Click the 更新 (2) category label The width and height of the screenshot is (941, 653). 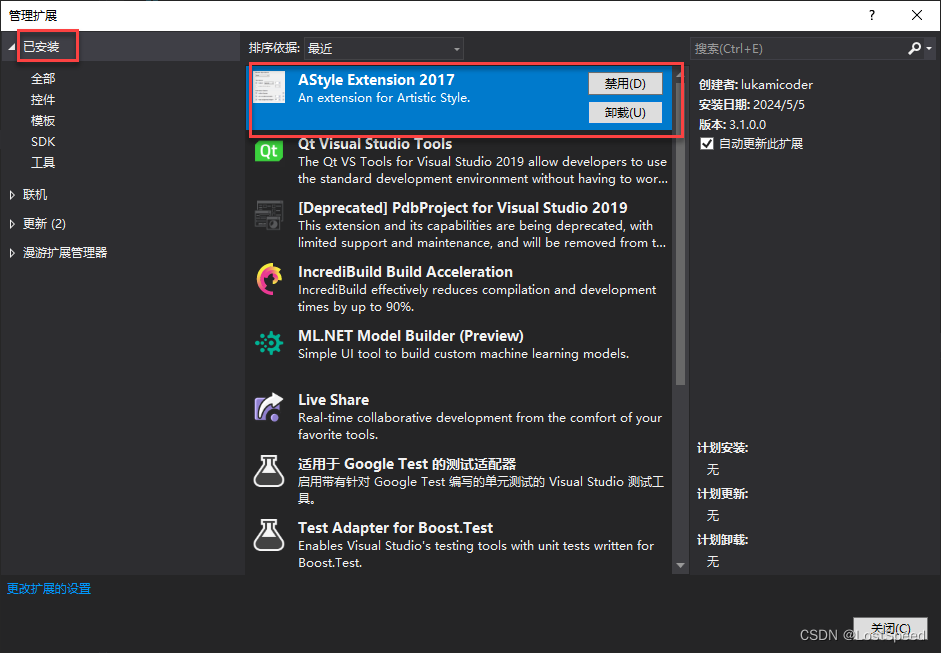44,224
